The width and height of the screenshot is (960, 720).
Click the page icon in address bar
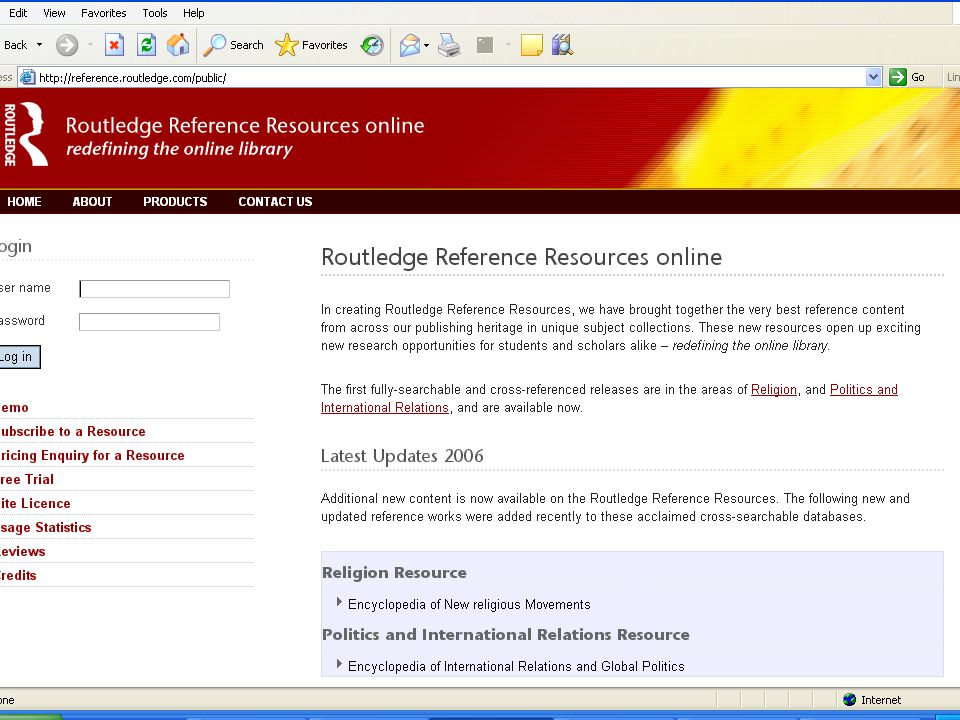click(28, 77)
